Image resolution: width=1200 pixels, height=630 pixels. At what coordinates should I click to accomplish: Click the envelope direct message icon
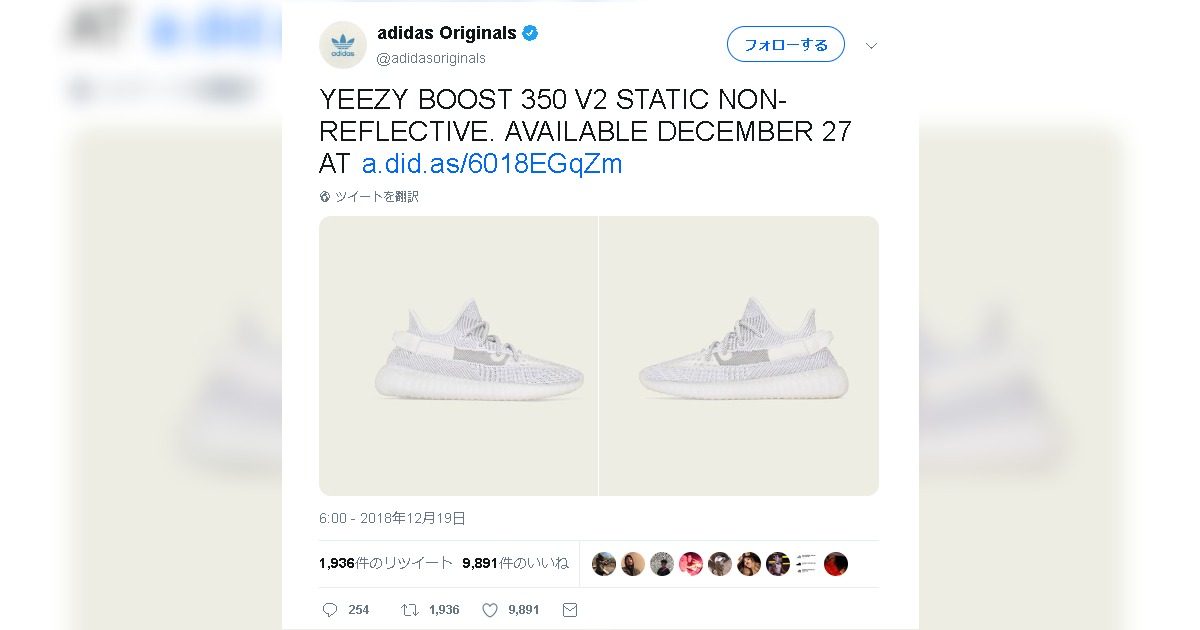pyautogui.click(x=570, y=609)
